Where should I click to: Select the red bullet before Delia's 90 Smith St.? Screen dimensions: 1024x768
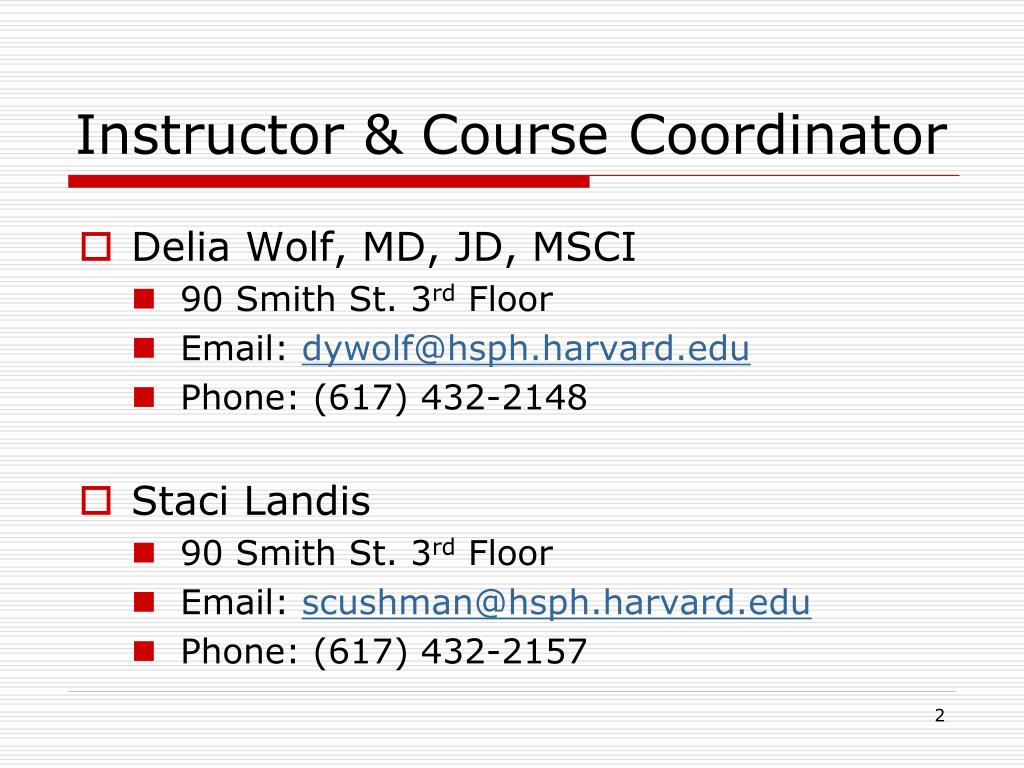(144, 299)
